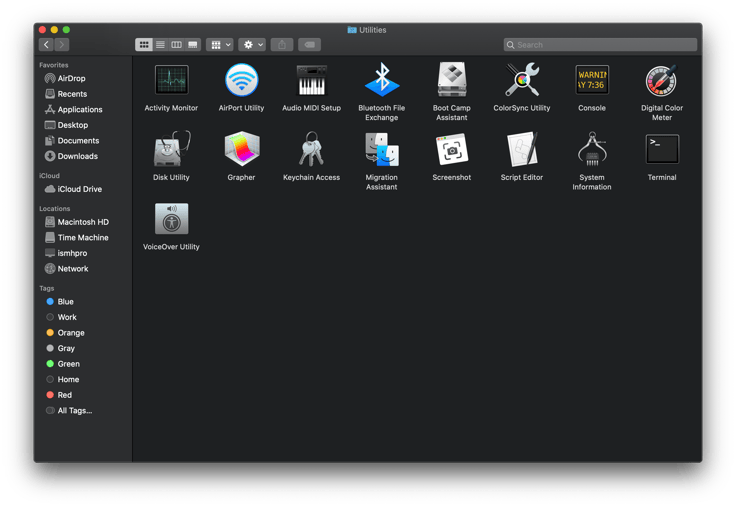Open Disk Utility icon
This screenshot has height=507, width=736.
coord(171,149)
